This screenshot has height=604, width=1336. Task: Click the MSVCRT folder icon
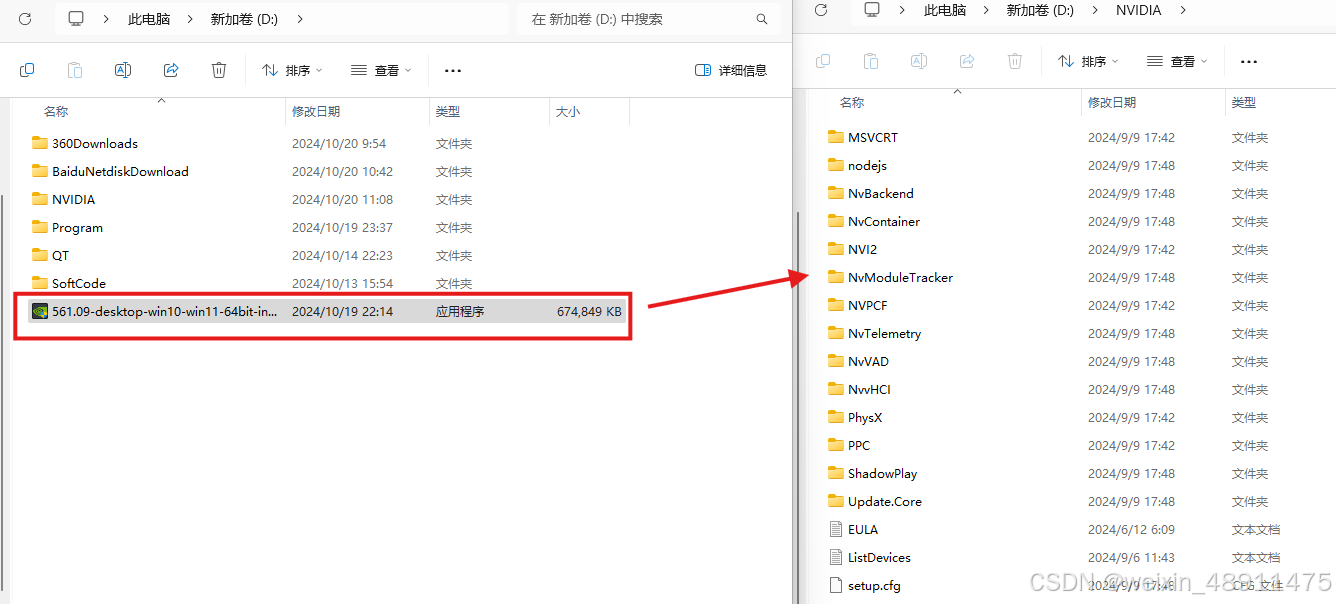pyautogui.click(x=836, y=137)
